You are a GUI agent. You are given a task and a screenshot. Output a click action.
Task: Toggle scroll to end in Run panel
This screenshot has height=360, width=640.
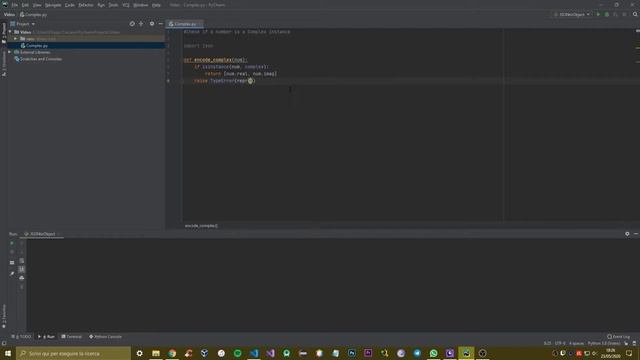tap(22, 269)
